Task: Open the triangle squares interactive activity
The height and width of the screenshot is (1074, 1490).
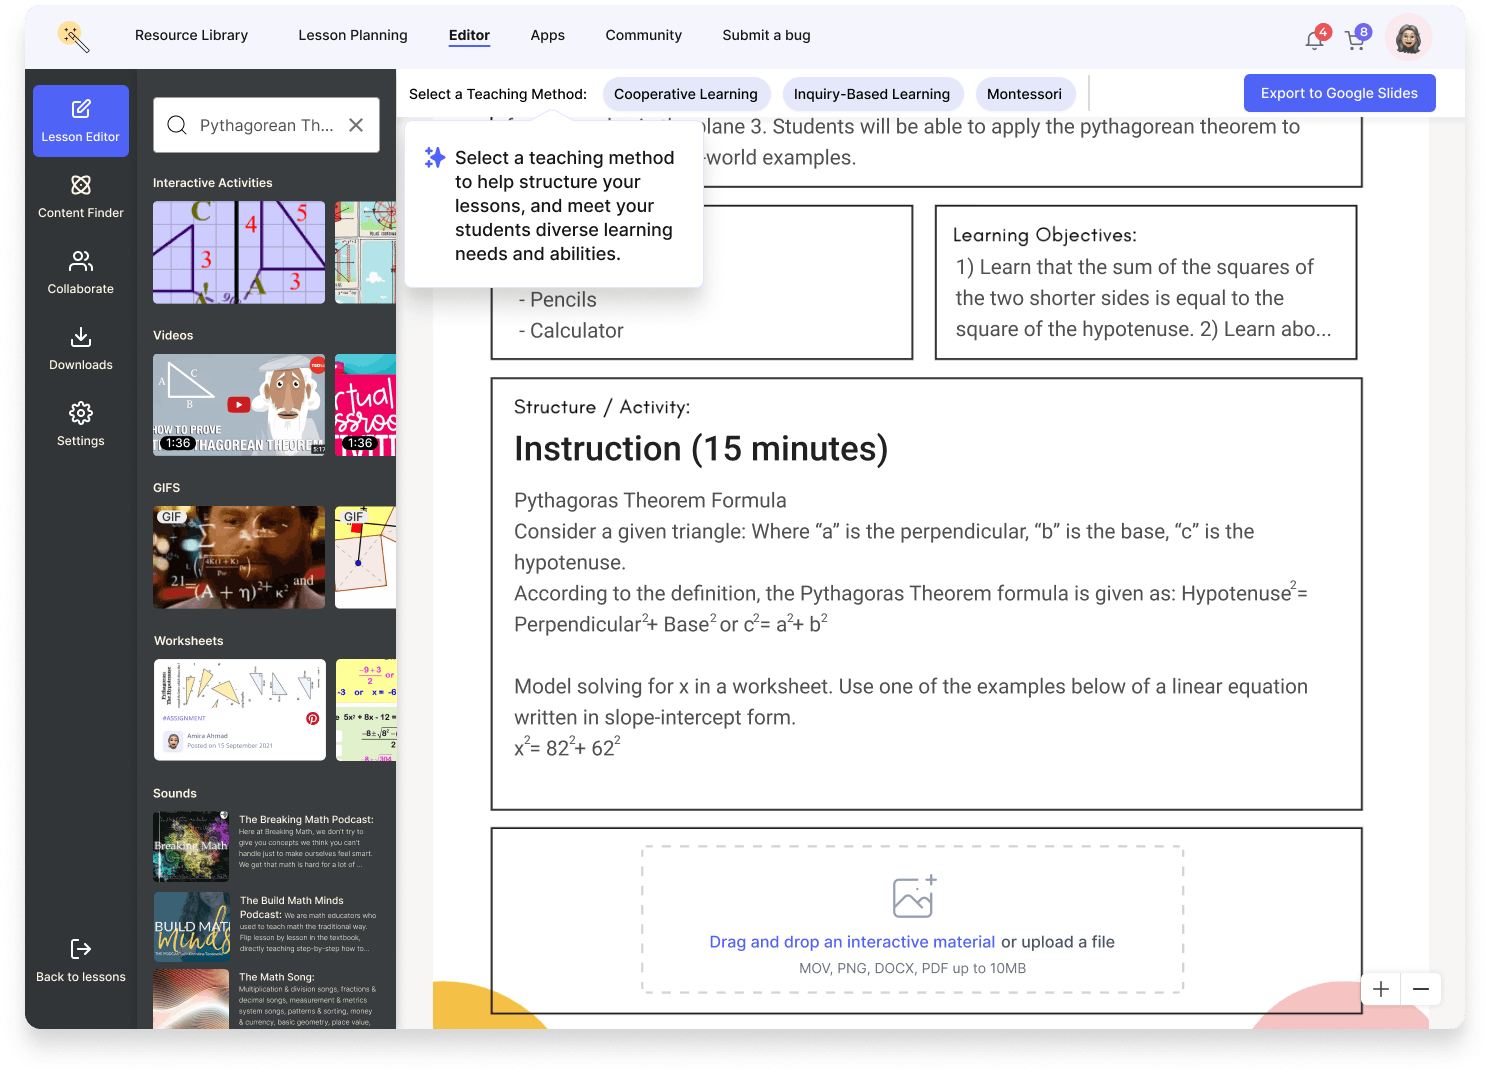Action: (239, 252)
